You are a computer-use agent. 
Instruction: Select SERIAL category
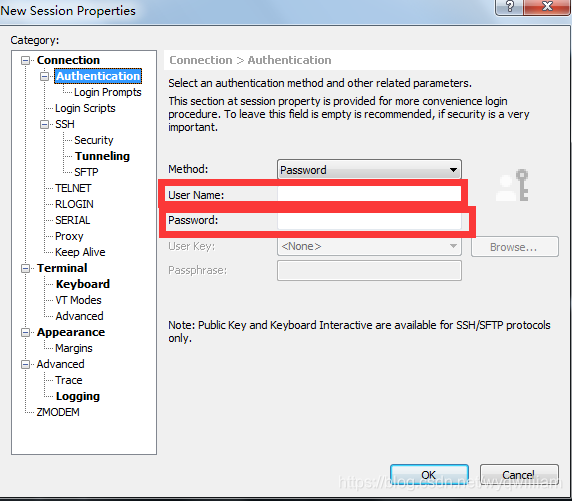(x=73, y=220)
